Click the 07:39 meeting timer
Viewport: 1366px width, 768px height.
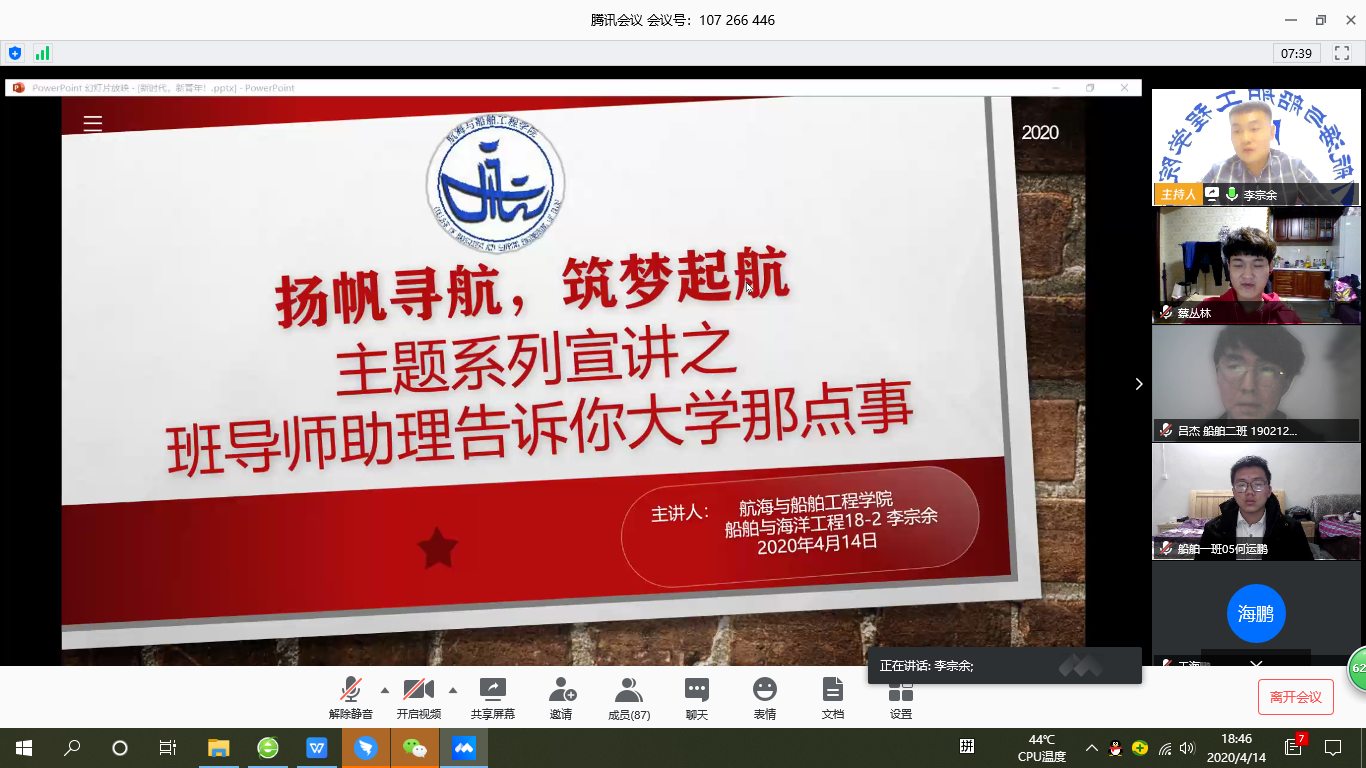pos(1296,53)
